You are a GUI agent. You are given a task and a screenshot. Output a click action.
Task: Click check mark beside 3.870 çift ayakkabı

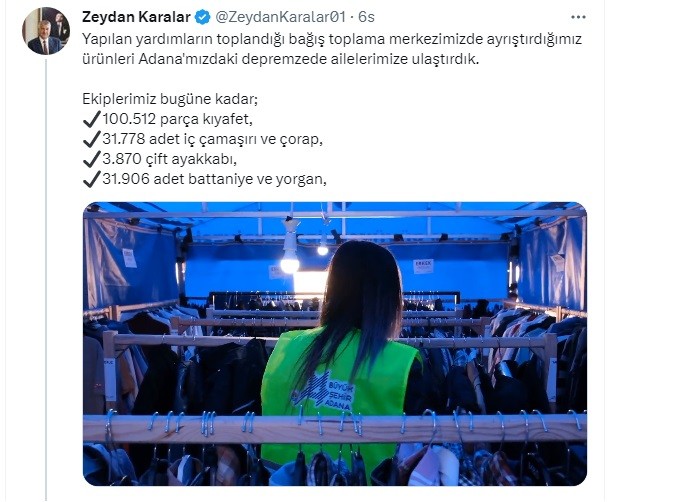pyautogui.click(x=91, y=159)
